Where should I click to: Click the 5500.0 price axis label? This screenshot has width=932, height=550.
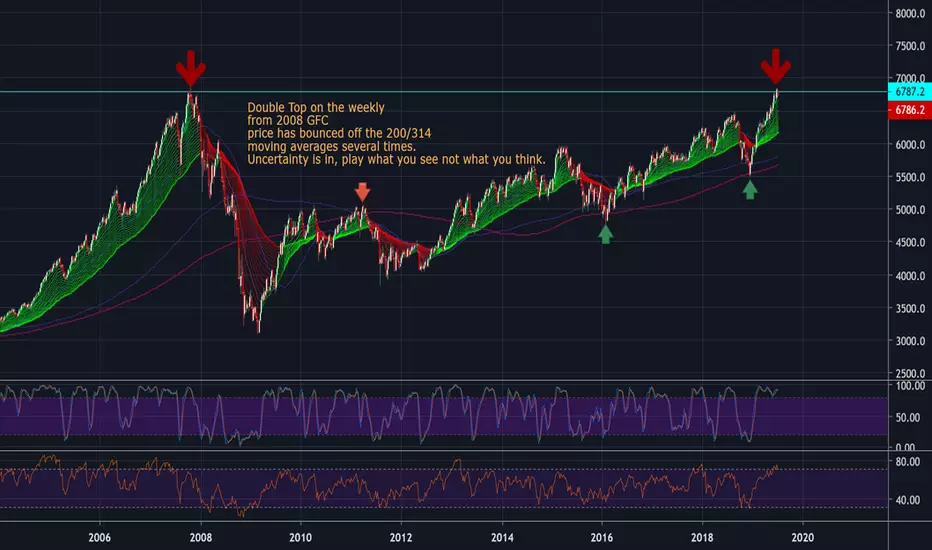click(910, 177)
